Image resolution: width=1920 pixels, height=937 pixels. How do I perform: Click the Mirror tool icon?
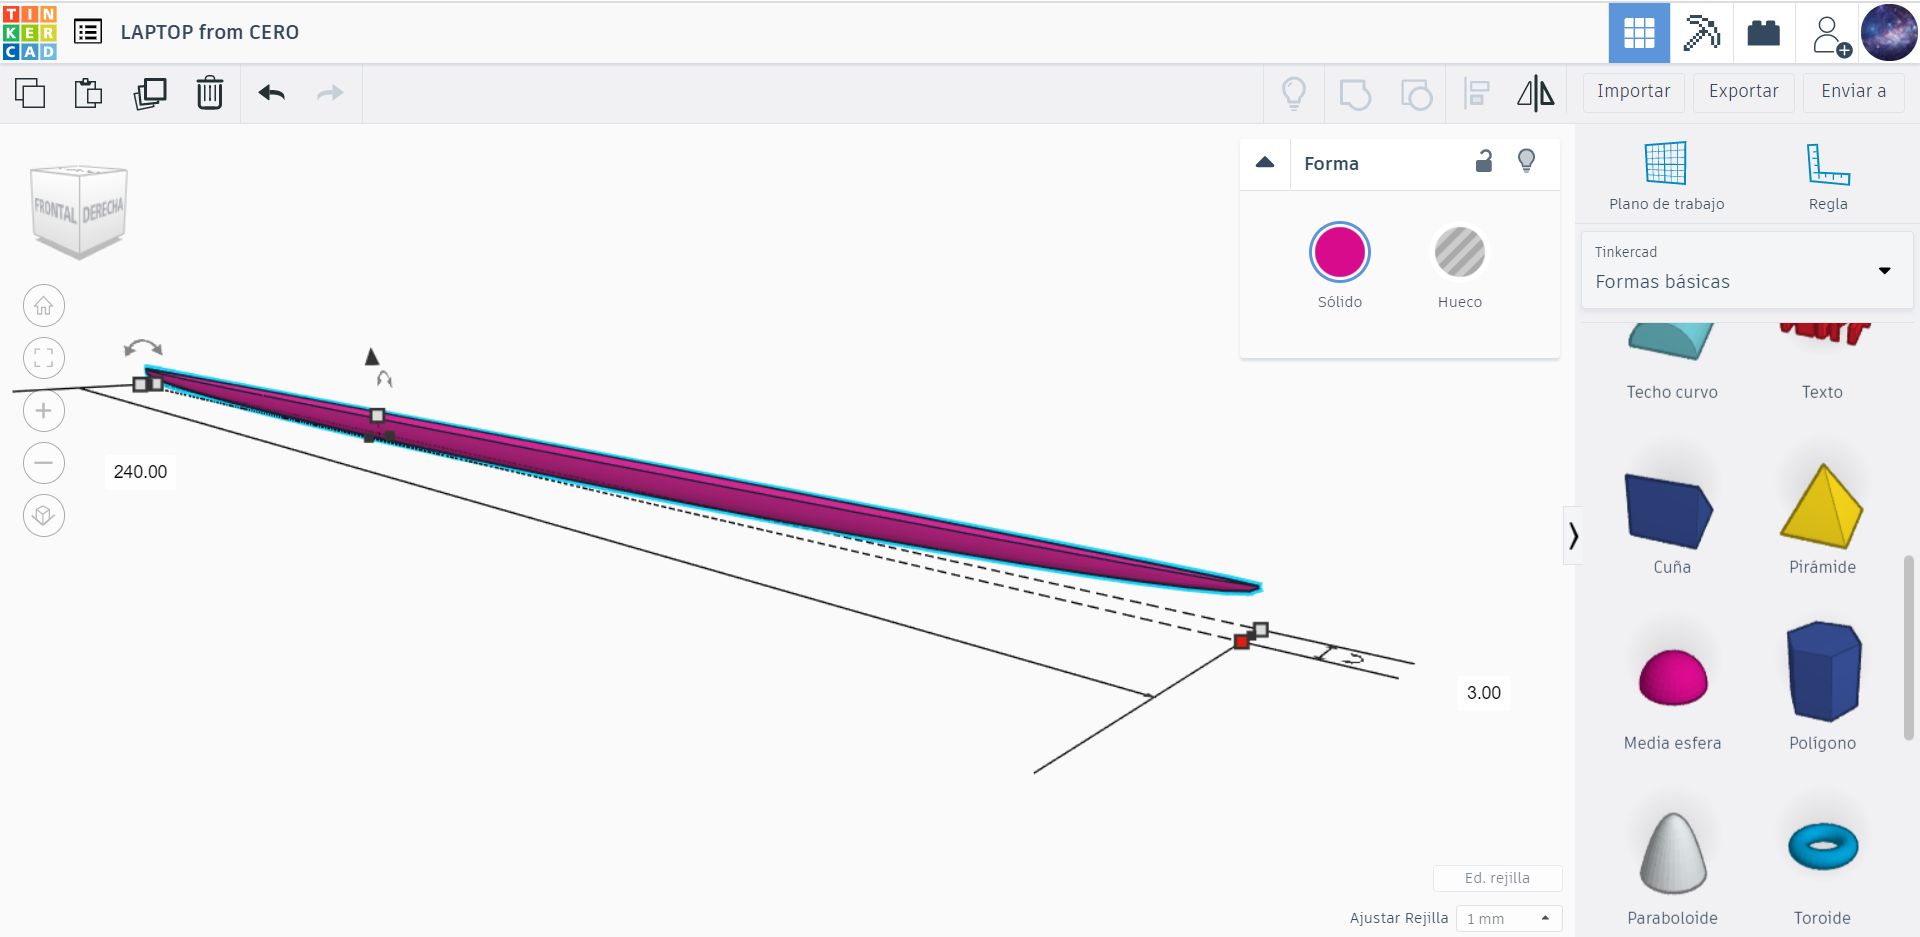pyautogui.click(x=1536, y=94)
